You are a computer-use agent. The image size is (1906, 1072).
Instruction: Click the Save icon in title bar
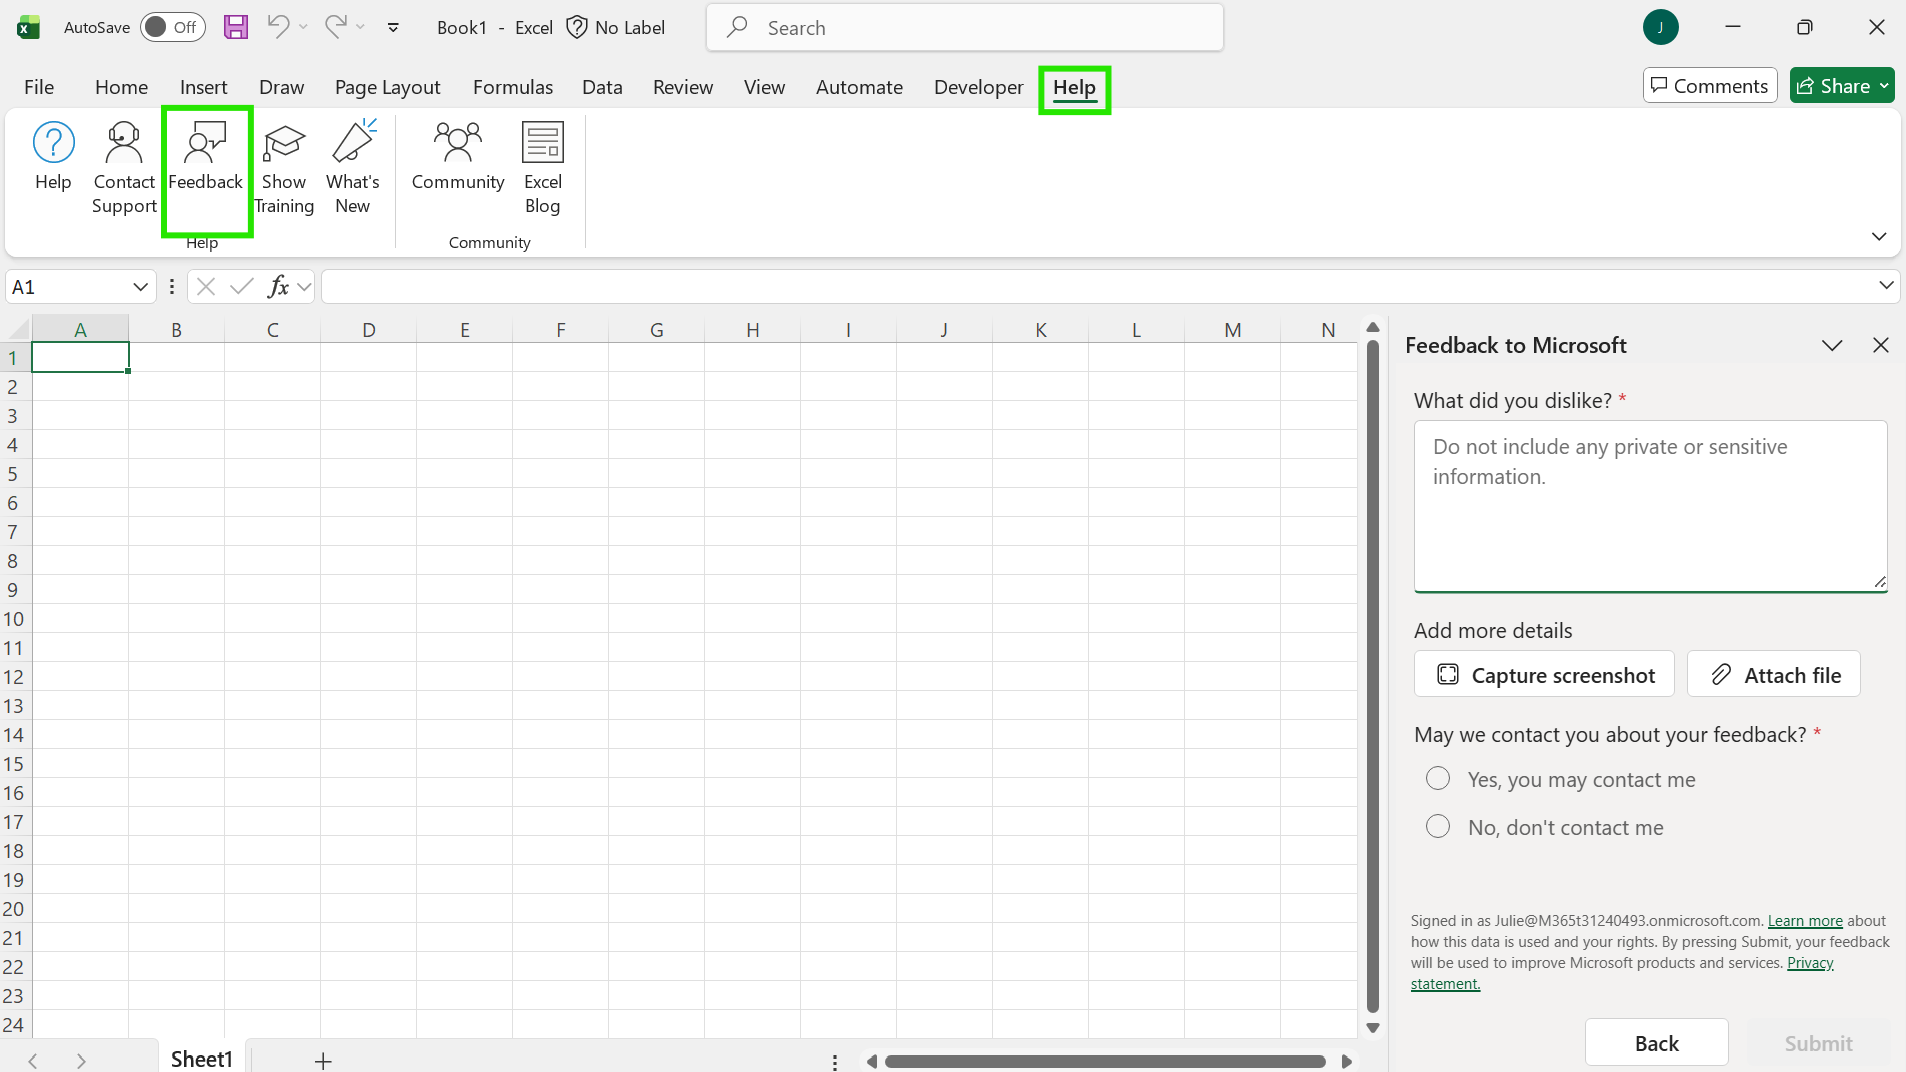click(236, 27)
